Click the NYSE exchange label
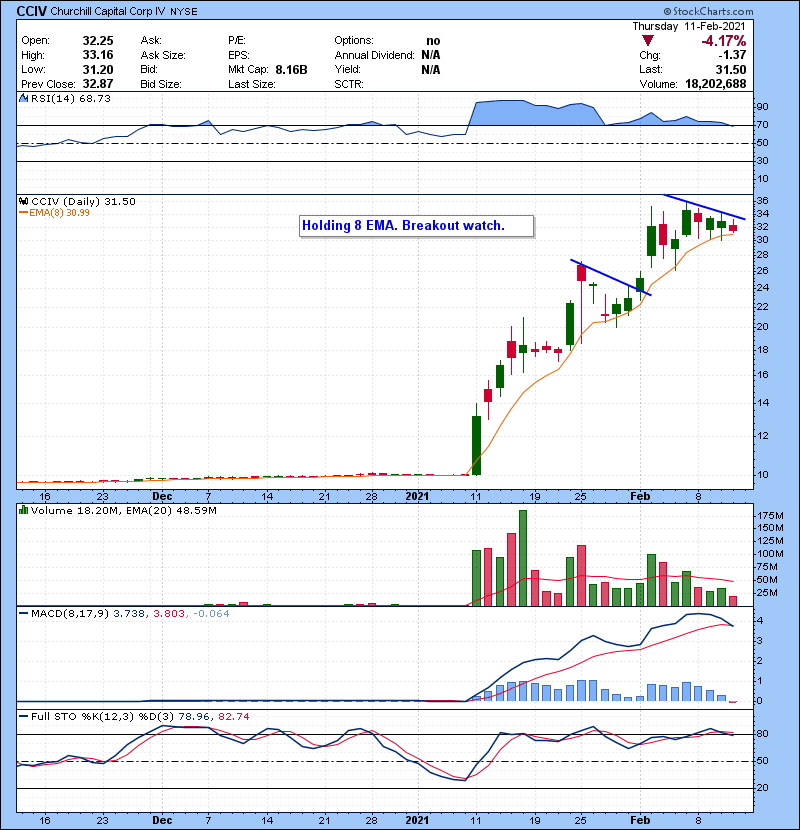This screenshot has width=800, height=830. tap(184, 12)
